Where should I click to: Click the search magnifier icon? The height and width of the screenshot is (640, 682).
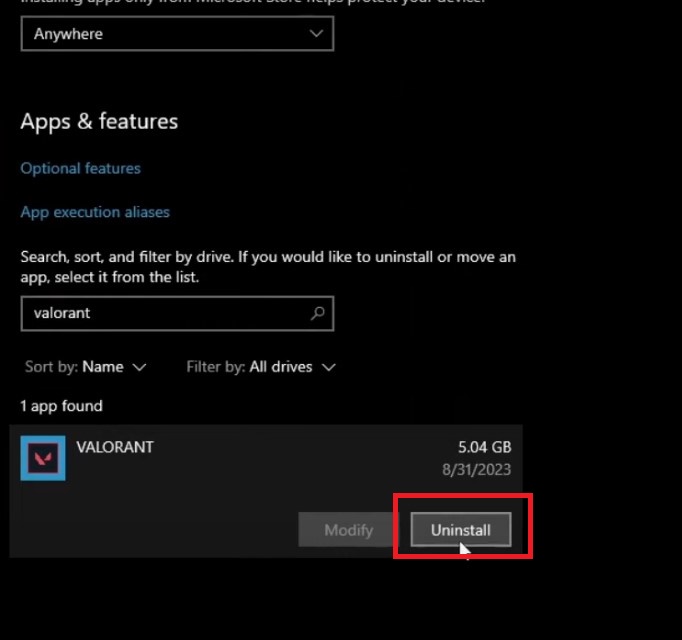pyautogui.click(x=318, y=313)
